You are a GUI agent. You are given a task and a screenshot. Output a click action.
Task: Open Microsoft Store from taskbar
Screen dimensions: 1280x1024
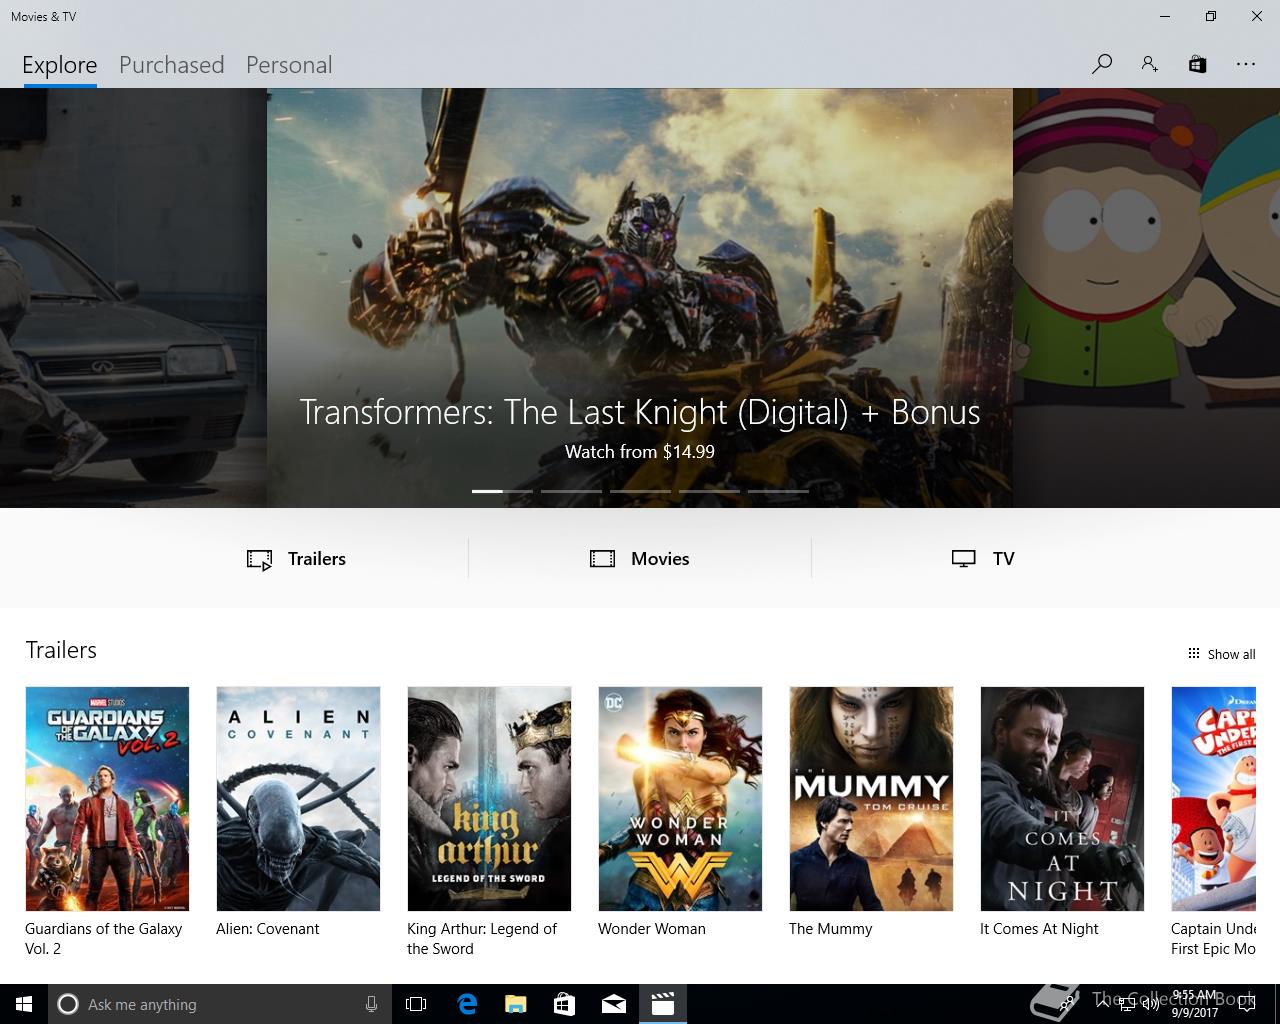[564, 1004]
